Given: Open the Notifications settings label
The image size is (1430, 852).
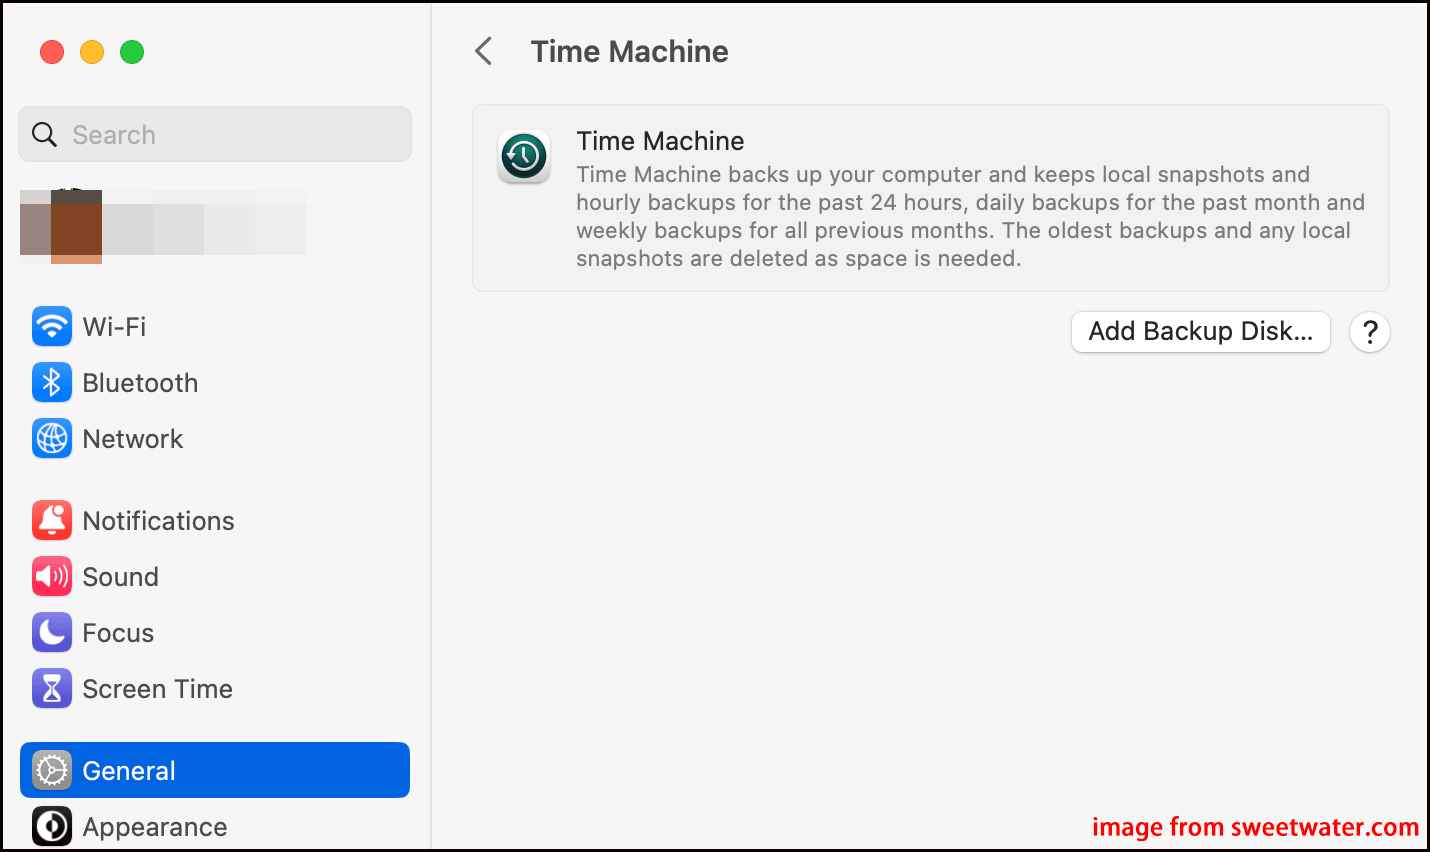Looking at the screenshot, I should click(x=158, y=521).
